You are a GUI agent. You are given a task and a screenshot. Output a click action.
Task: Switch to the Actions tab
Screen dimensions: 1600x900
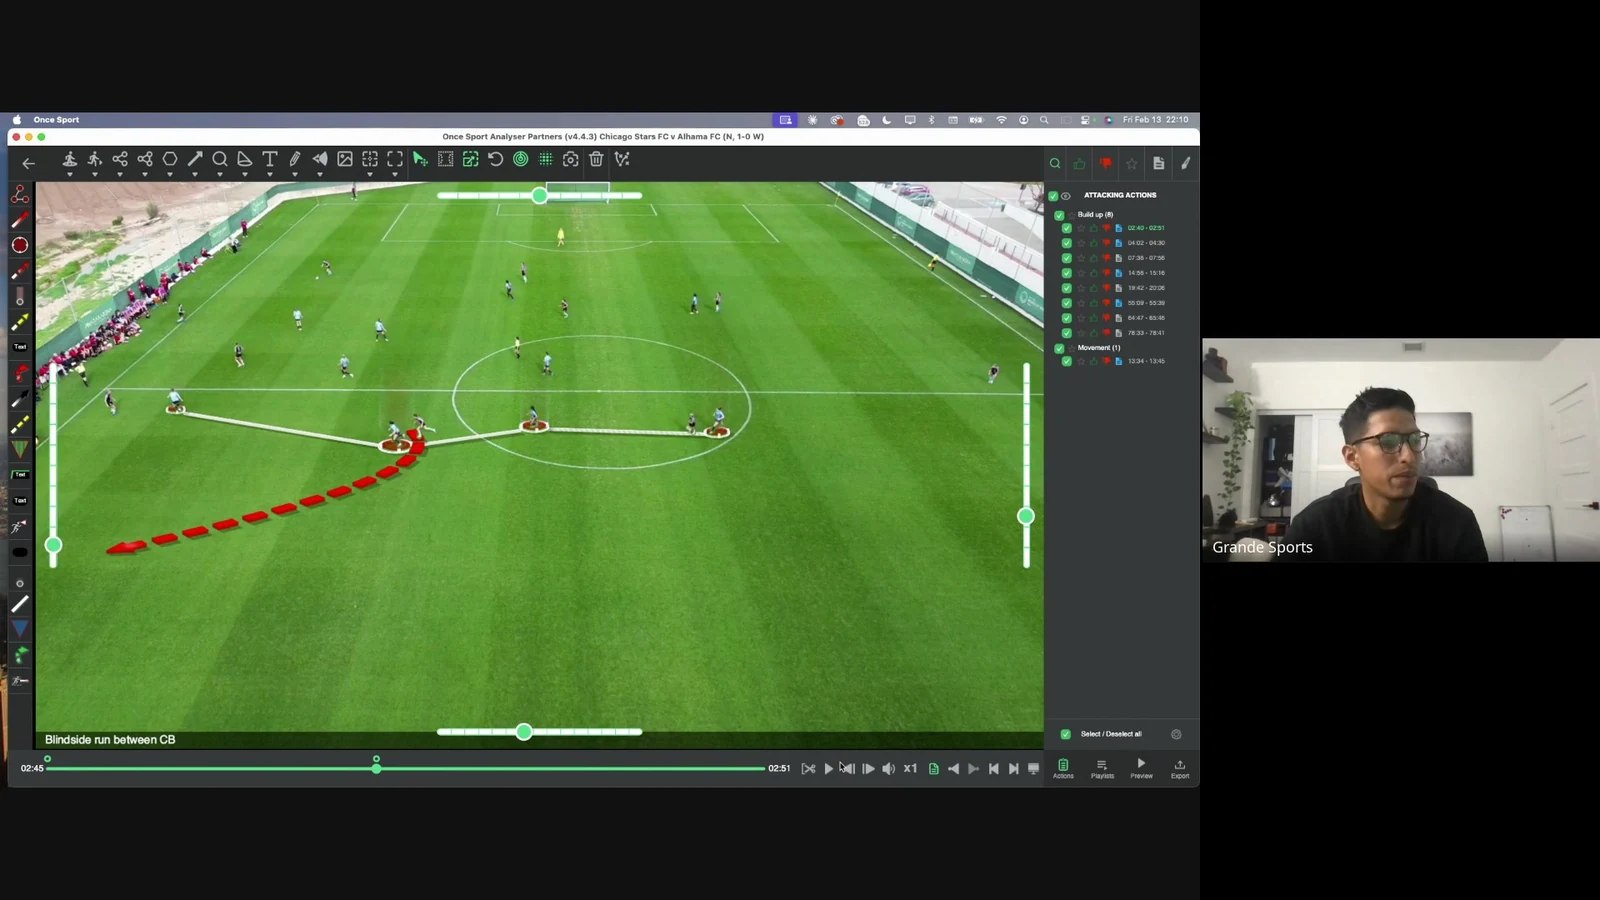pos(1063,769)
